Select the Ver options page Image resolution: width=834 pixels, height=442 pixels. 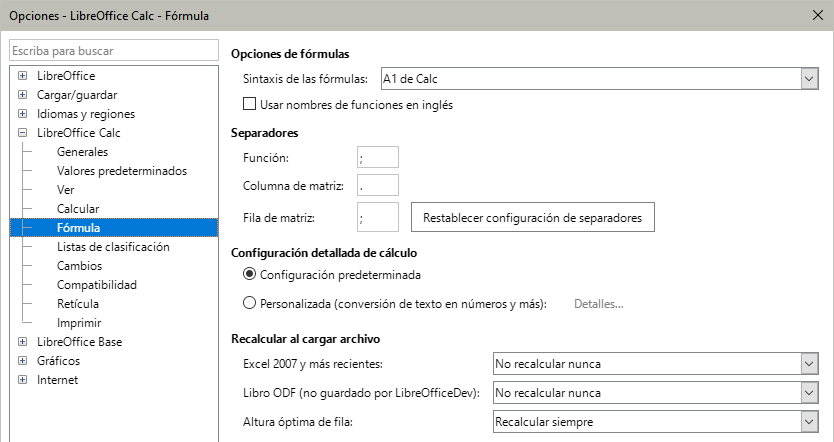[x=65, y=190]
